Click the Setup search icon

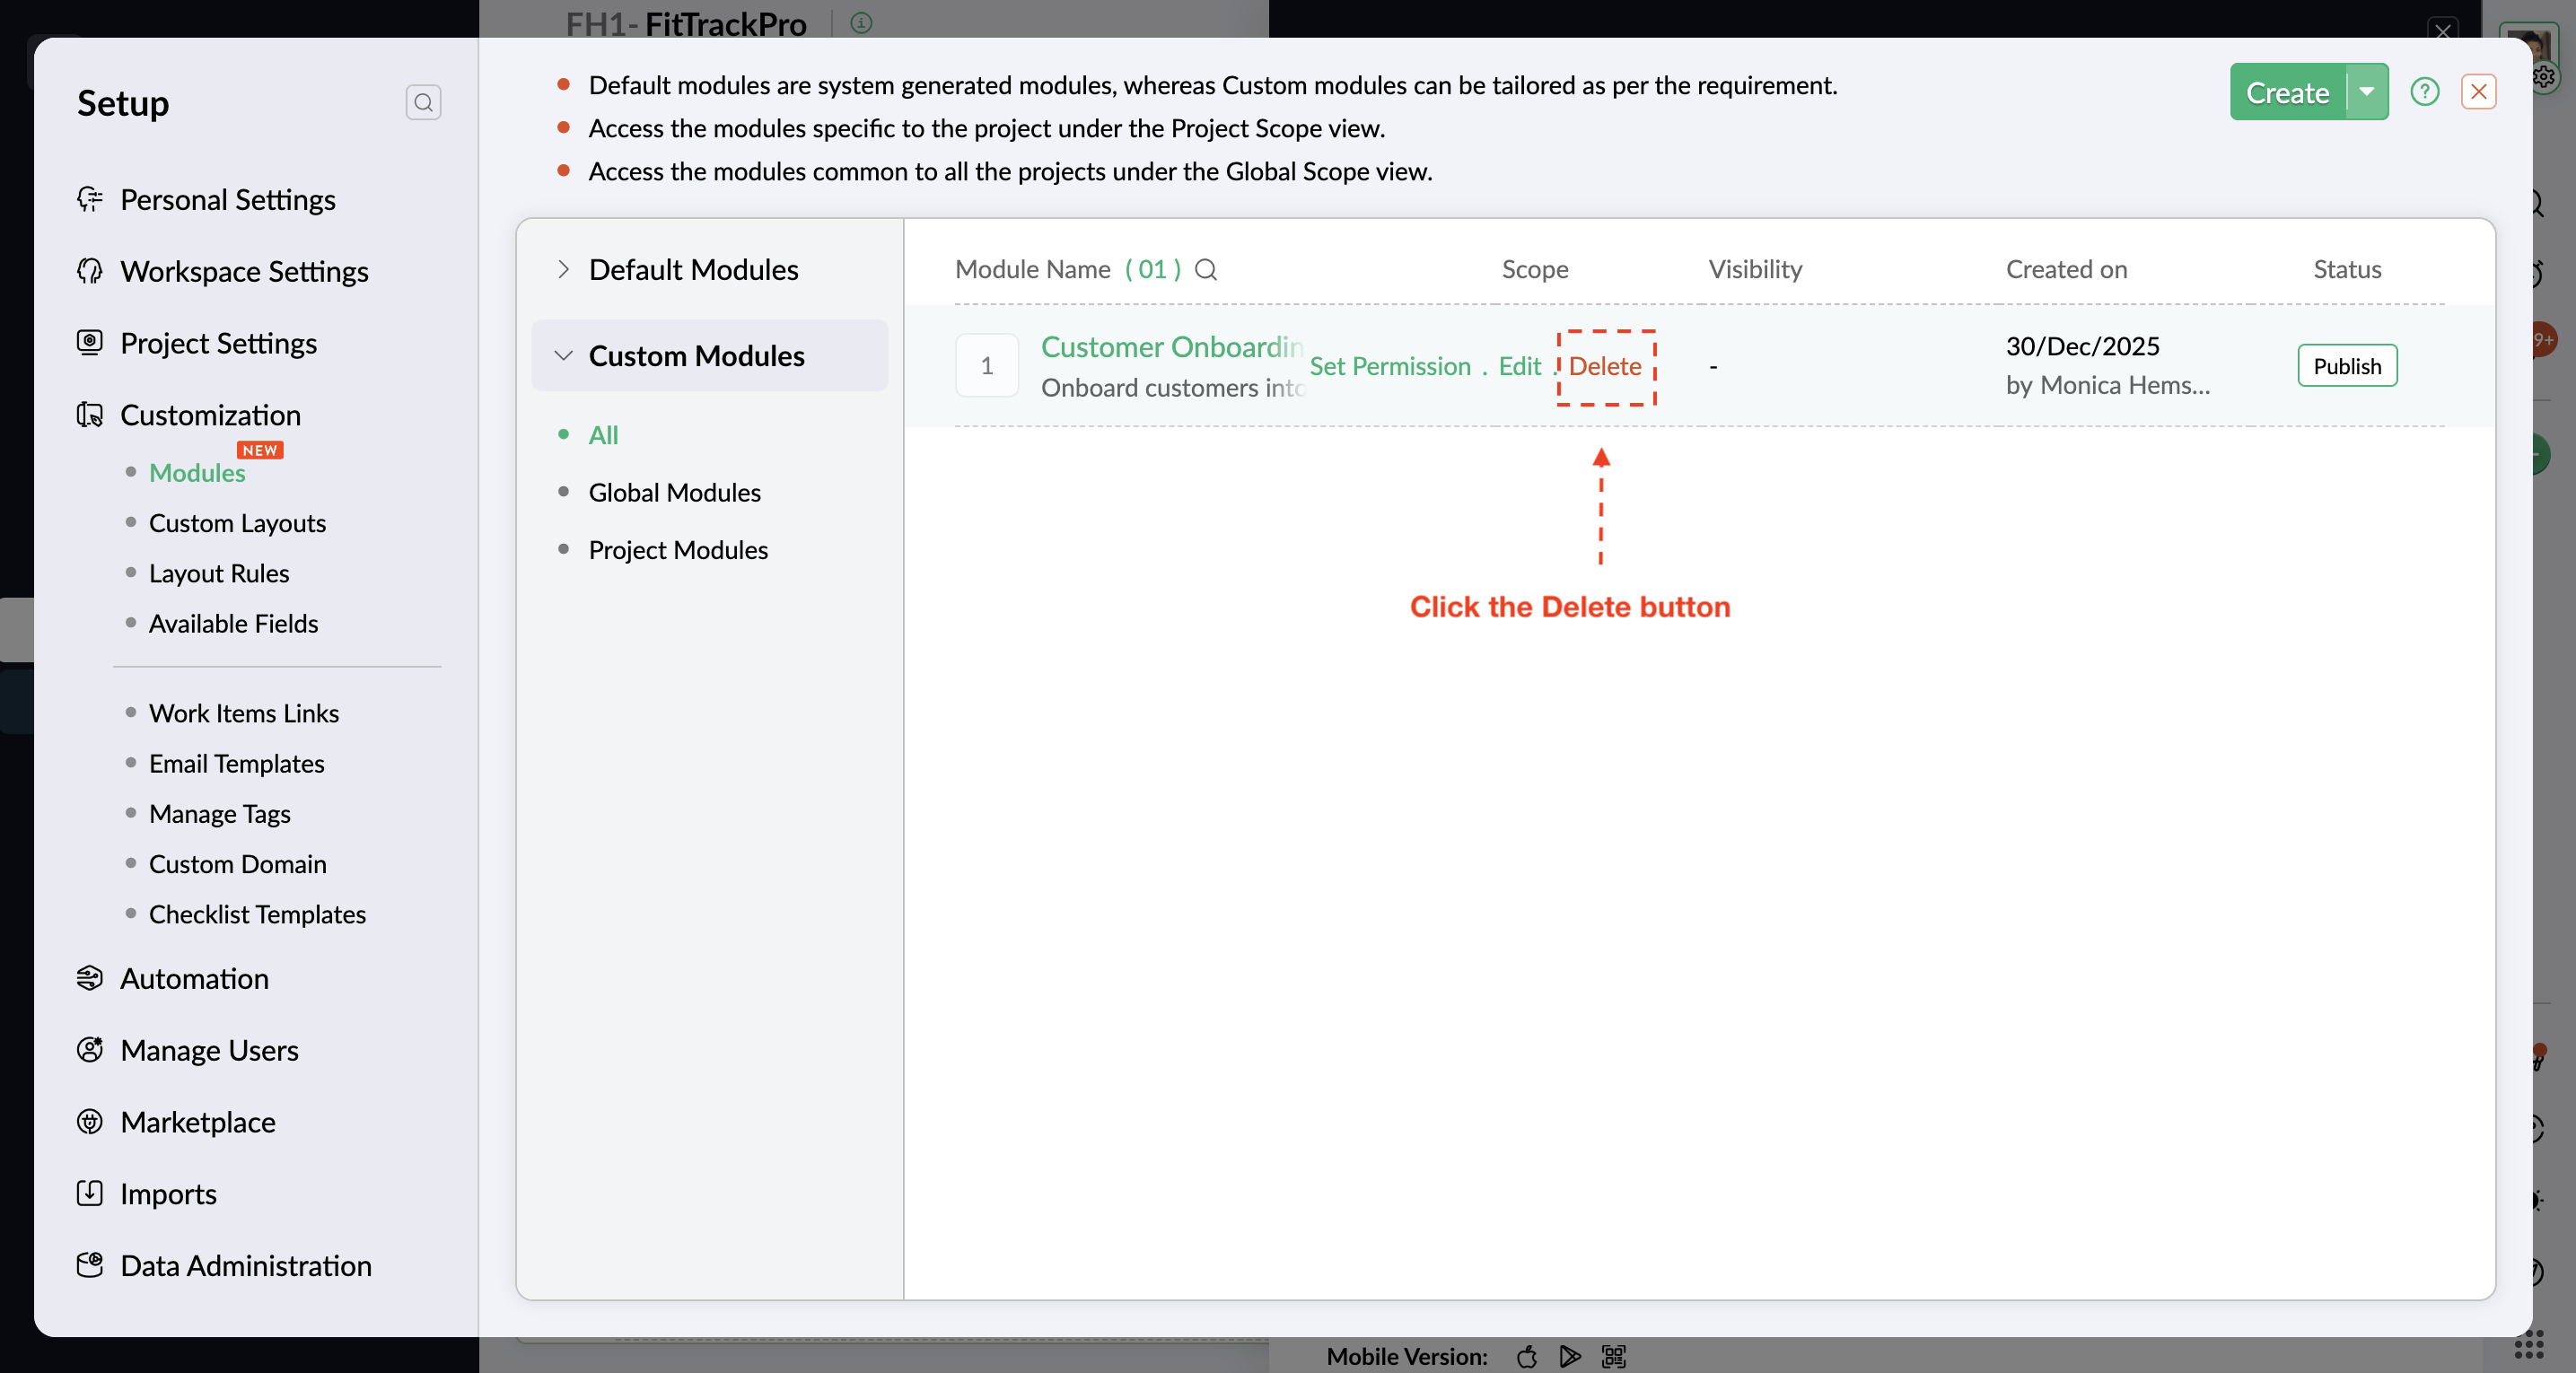point(423,102)
